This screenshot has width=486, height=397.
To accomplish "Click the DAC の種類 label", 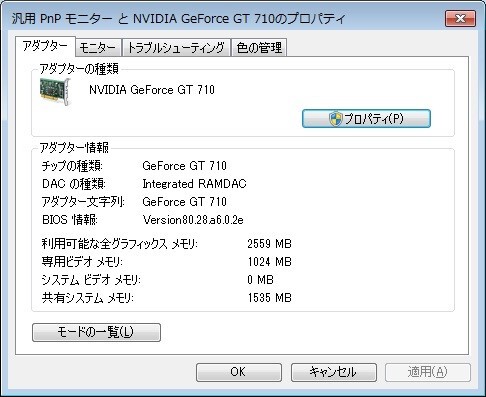I will point(74,184).
